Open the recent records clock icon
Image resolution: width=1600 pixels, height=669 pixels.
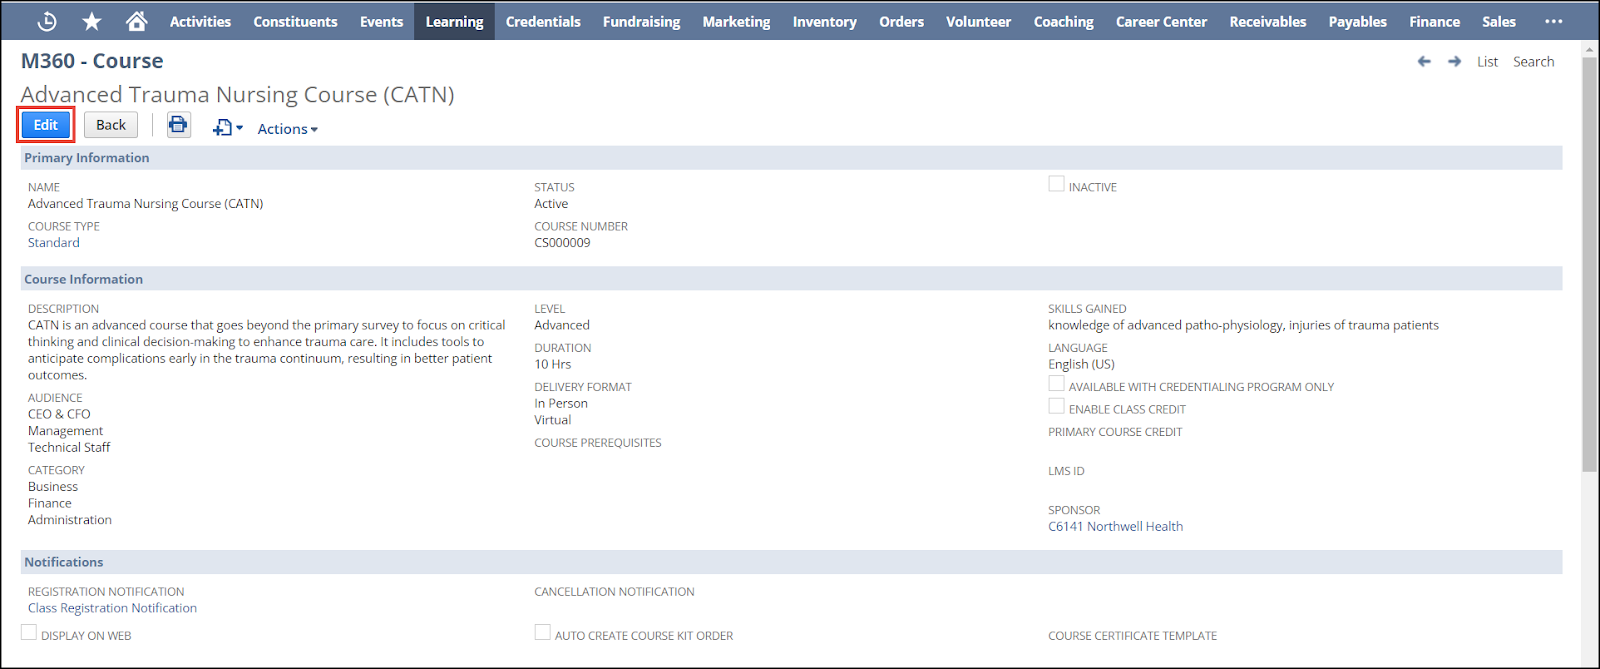click(x=47, y=21)
